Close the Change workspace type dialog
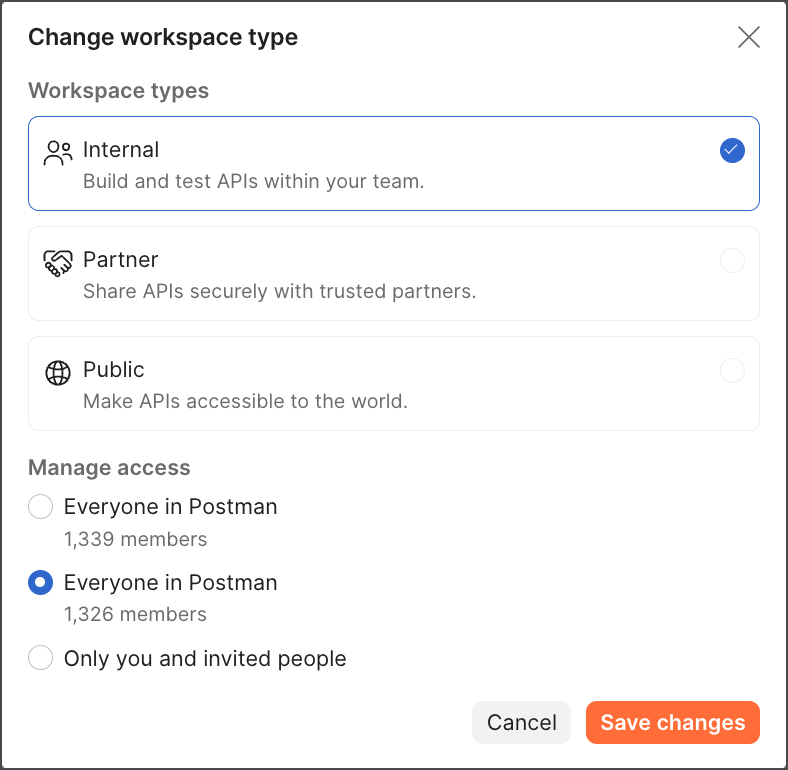The width and height of the screenshot is (788, 770). 748,38
